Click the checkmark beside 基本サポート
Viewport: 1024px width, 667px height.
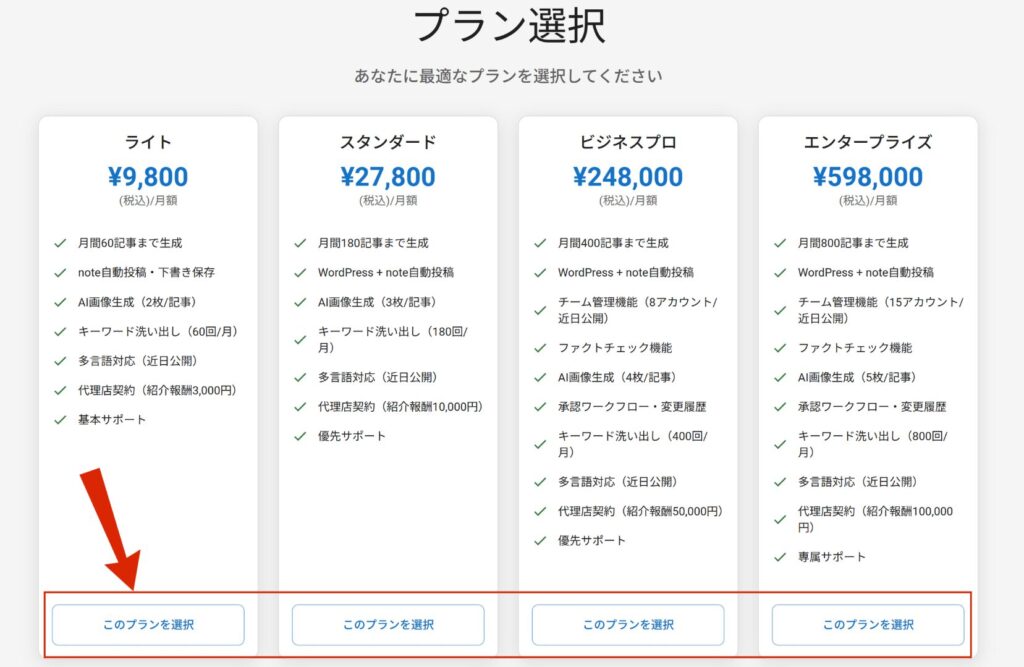click(x=60, y=420)
